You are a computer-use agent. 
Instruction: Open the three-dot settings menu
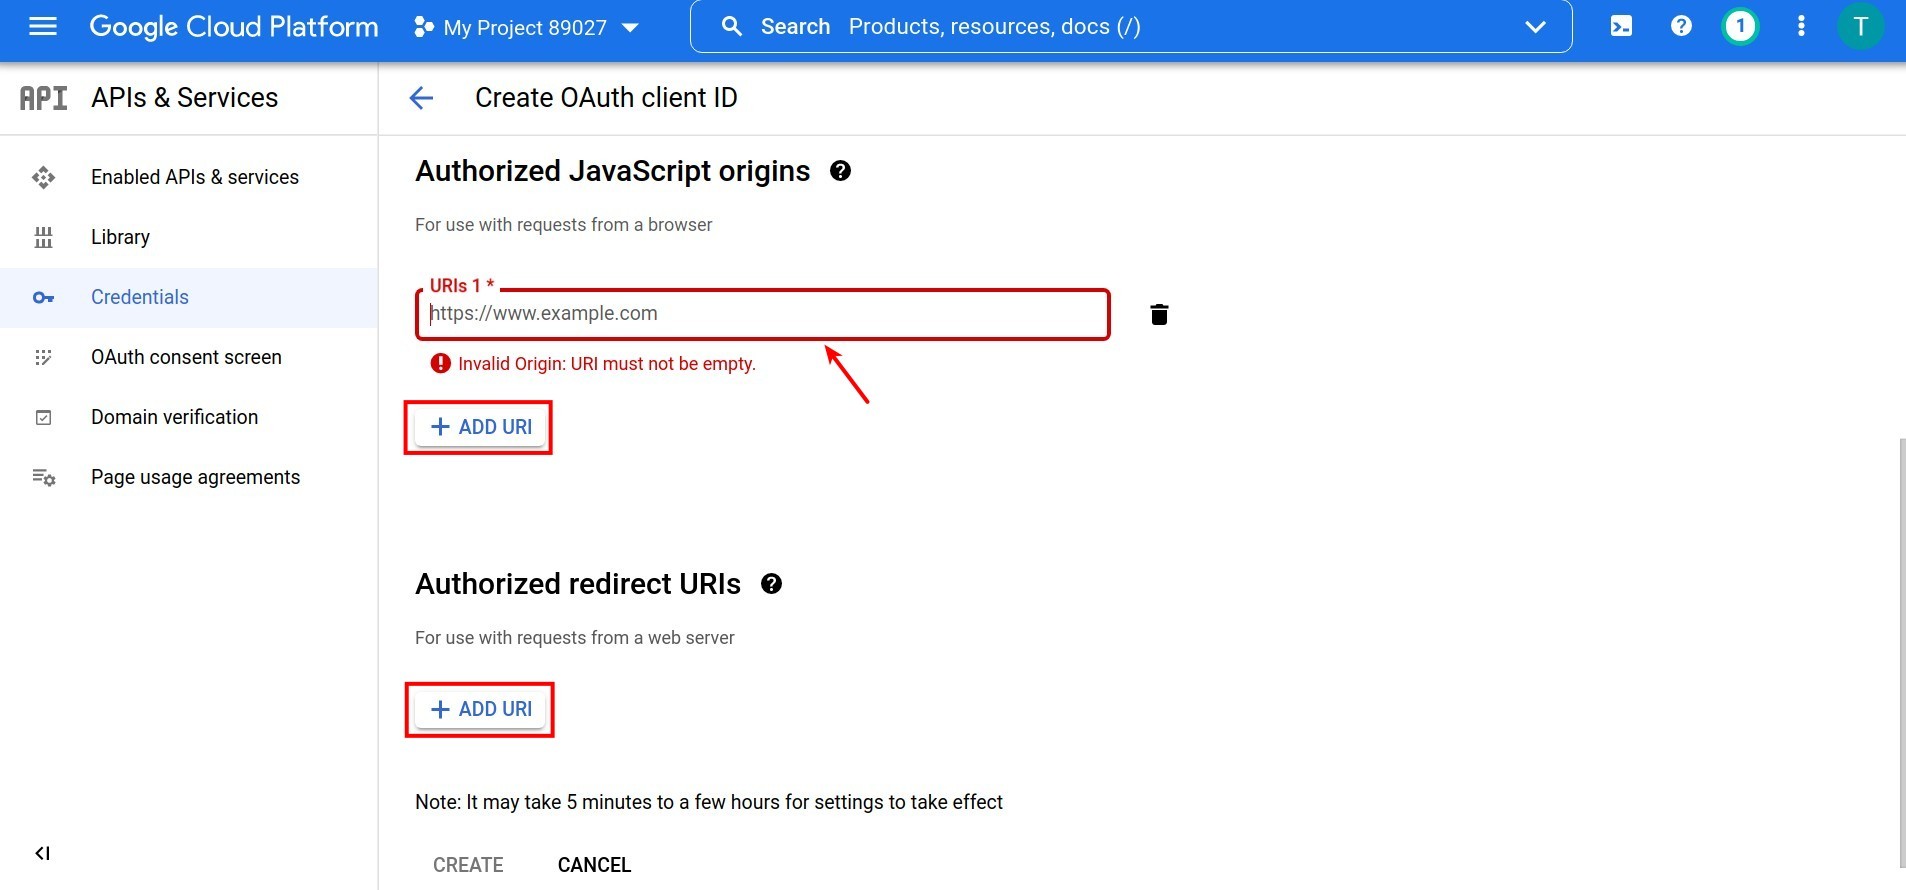[x=1801, y=26]
